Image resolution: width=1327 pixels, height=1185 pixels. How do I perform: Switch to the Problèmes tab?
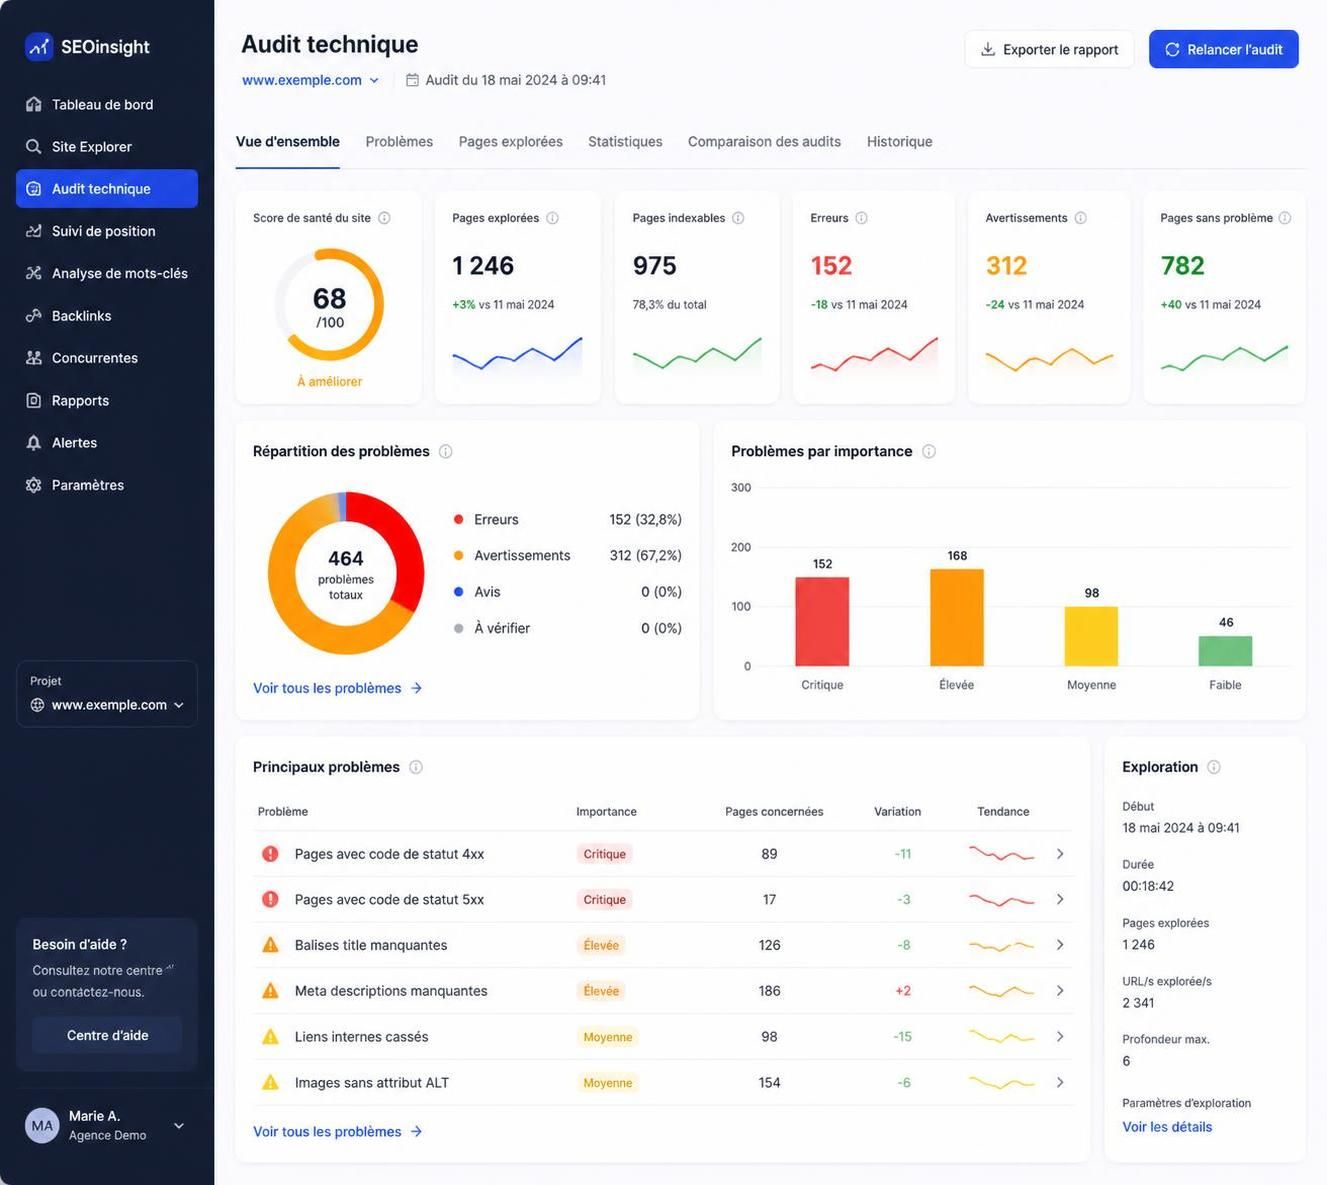click(x=399, y=141)
